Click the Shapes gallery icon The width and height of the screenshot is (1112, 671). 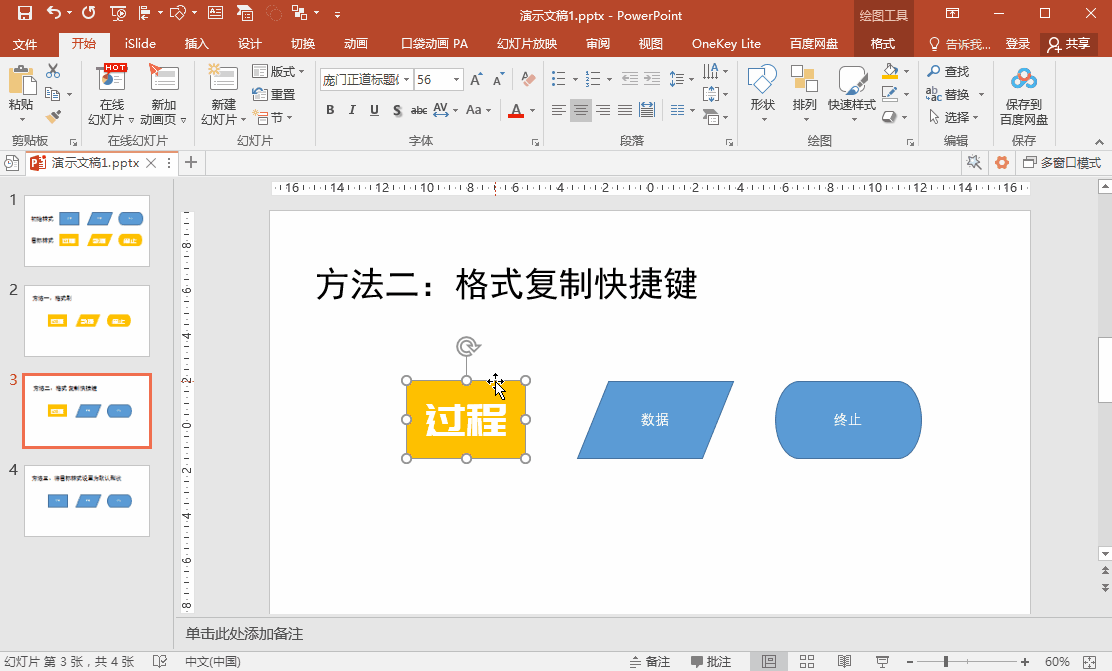pos(762,80)
